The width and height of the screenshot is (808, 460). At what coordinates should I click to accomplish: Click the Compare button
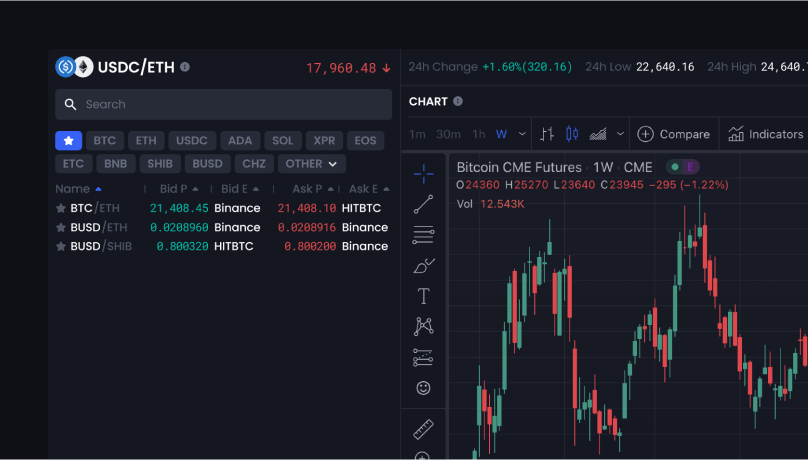[674, 134]
